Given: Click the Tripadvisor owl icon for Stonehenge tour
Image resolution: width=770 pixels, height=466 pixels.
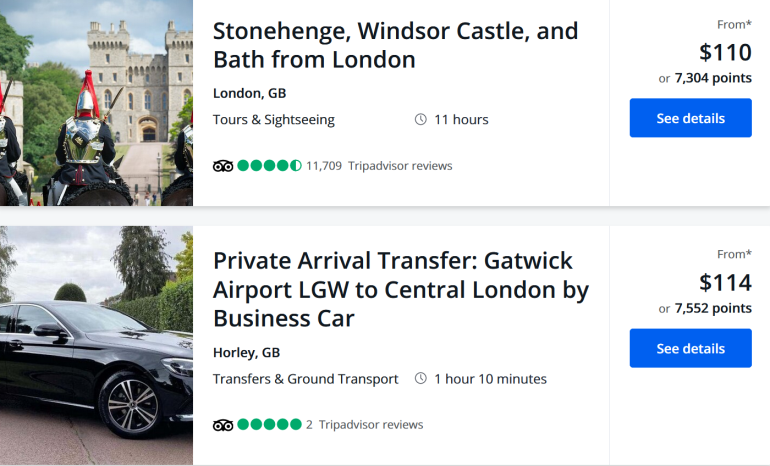Looking at the screenshot, I should coord(223,165).
